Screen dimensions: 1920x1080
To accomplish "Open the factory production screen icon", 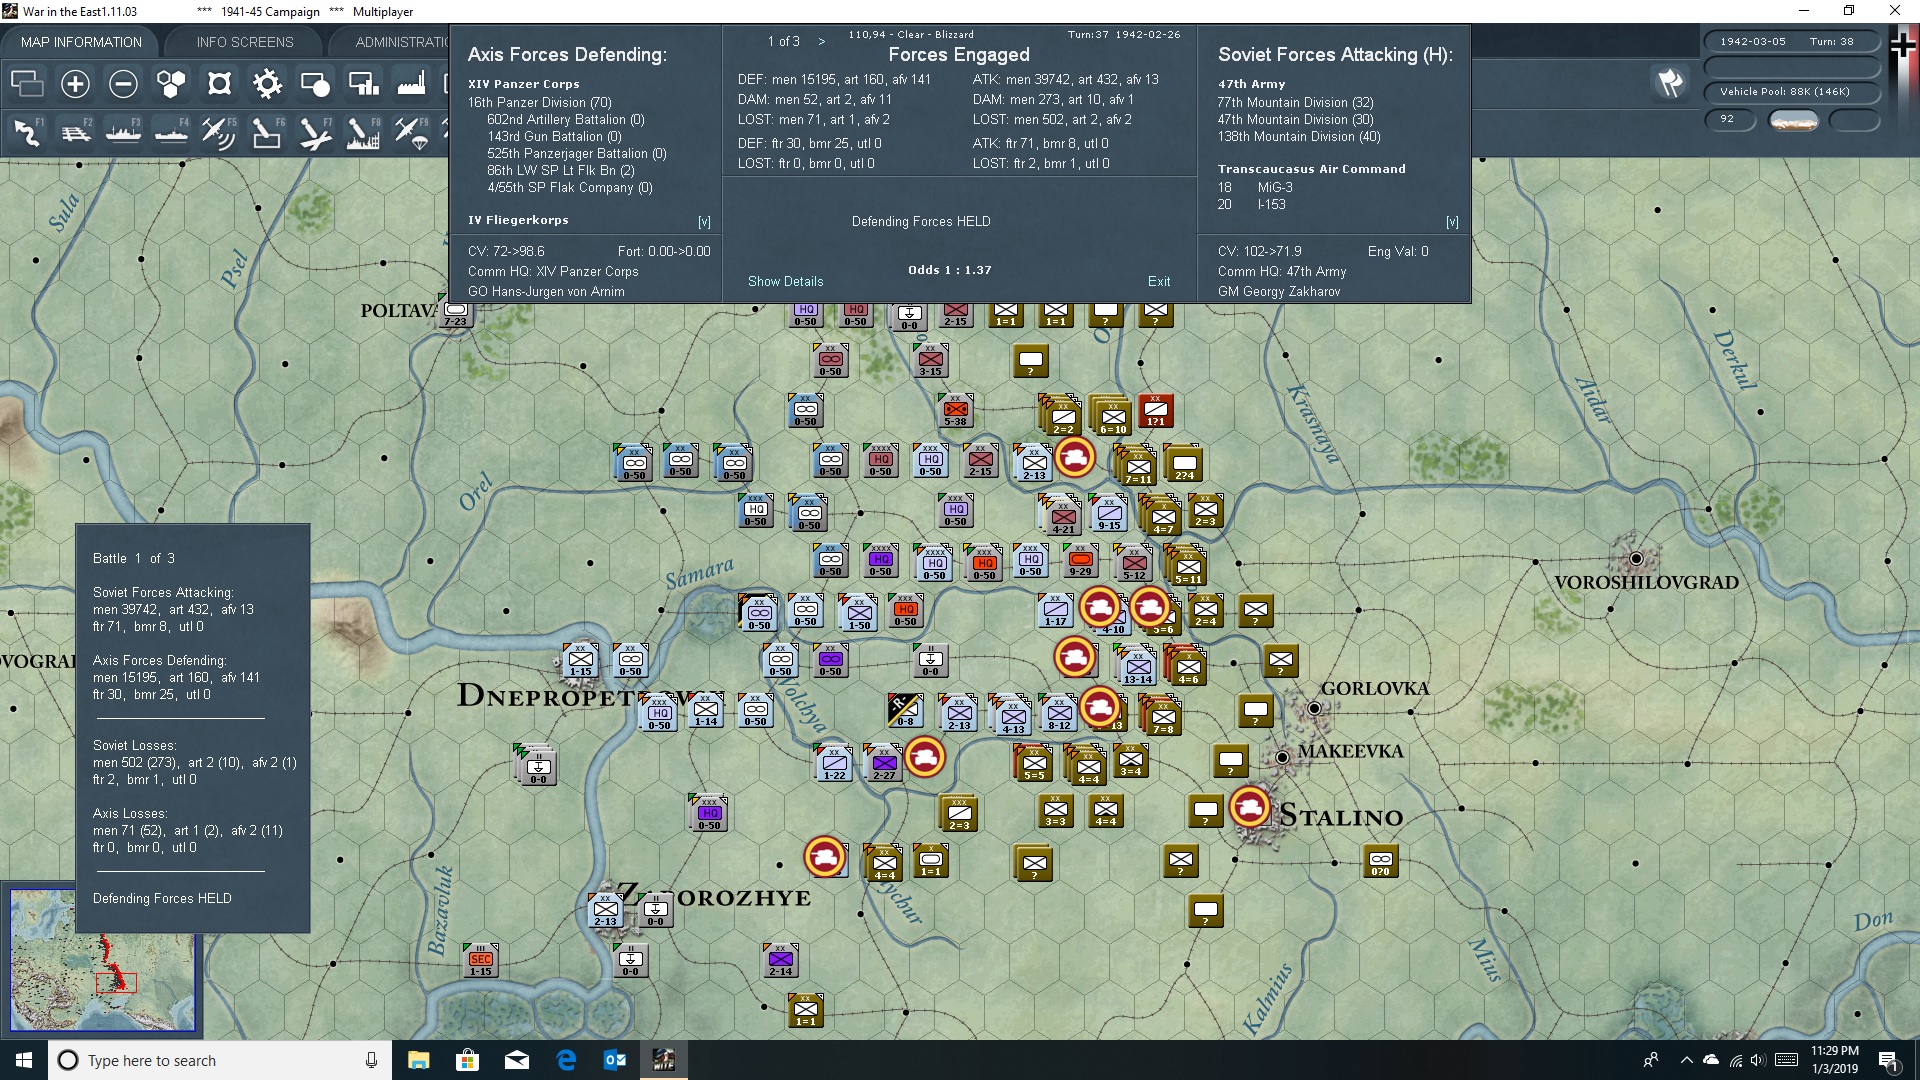I will click(x=411, y=84).
